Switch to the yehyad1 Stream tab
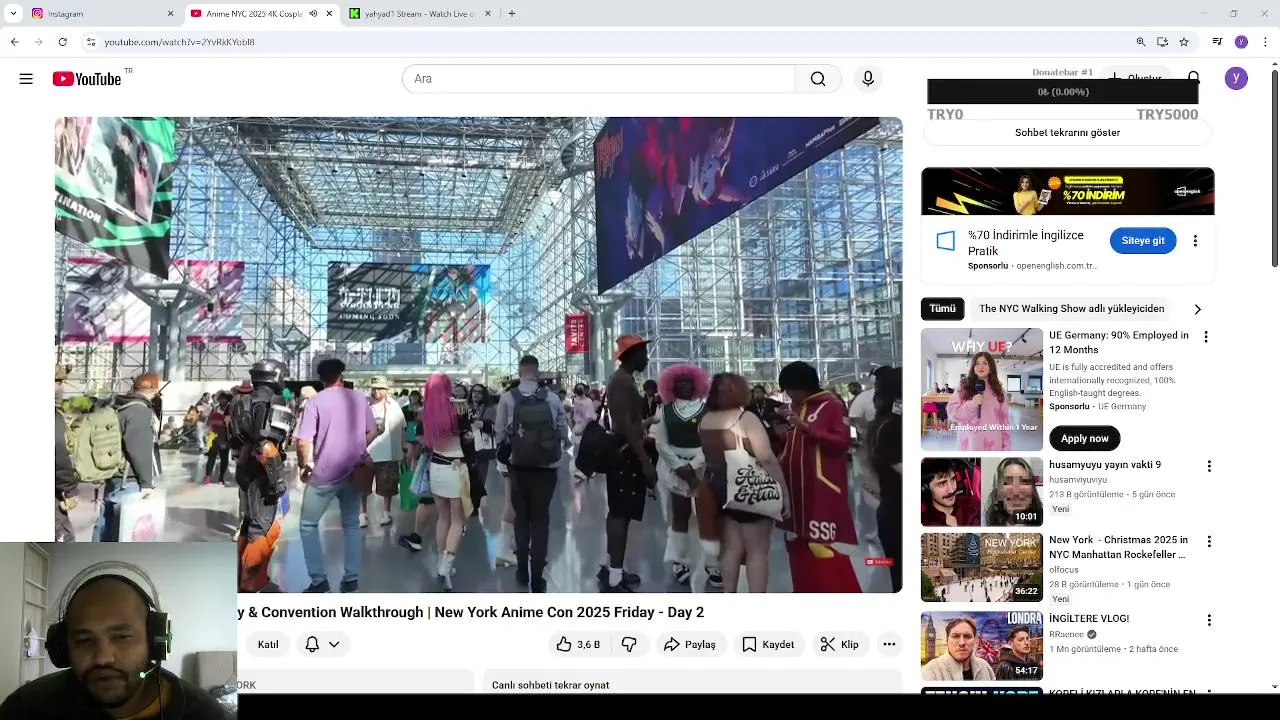This screenshot has width=1280, height=720. point(414,14)
